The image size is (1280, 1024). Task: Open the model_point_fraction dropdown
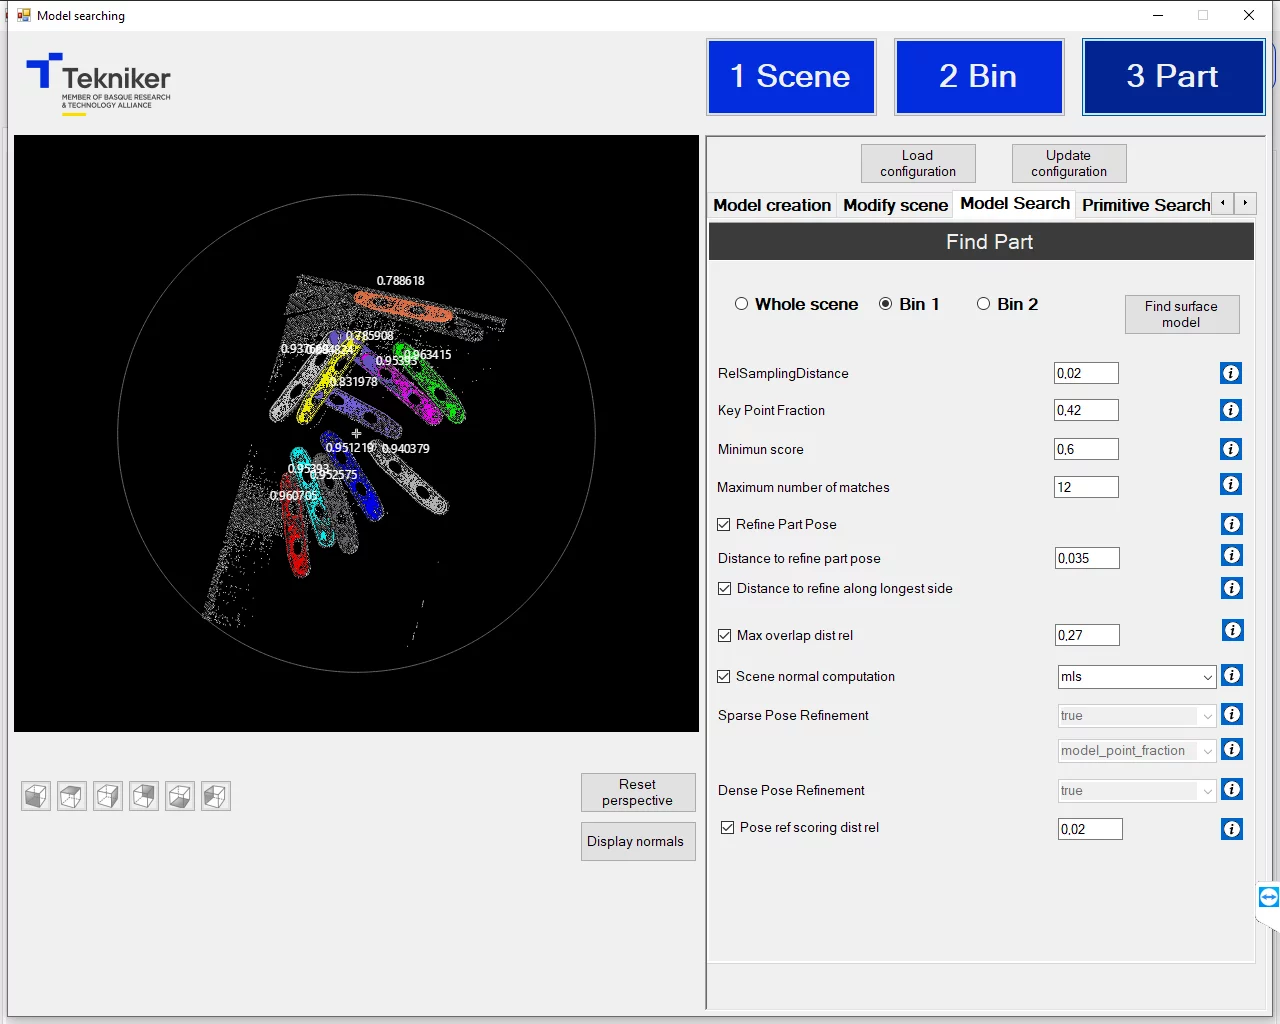pyautogui.click(x=1137, y=751)
